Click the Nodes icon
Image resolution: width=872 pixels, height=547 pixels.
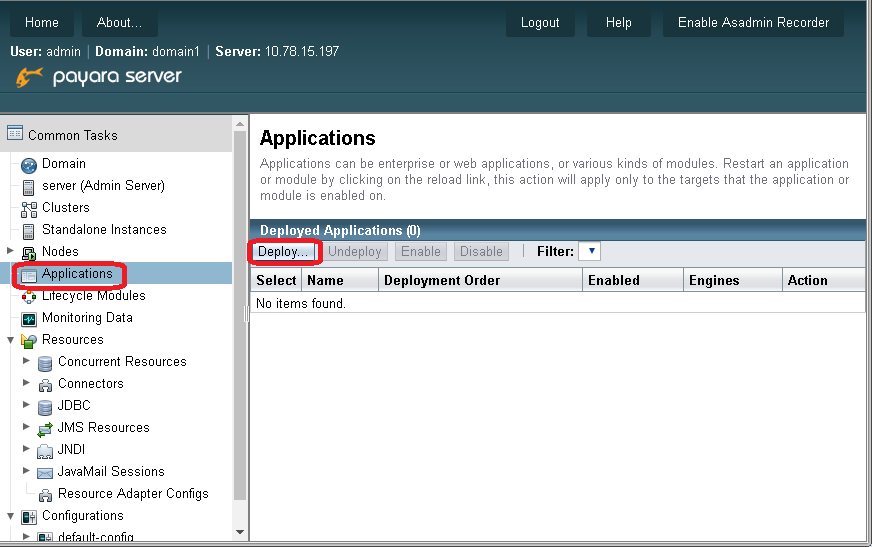[x=29, y=253]
